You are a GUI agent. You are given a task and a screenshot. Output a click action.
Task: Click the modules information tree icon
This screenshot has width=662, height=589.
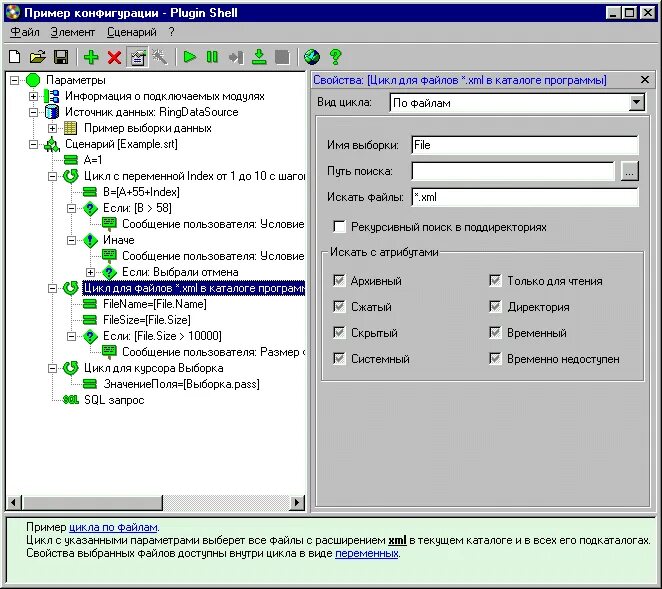(52, 96)
